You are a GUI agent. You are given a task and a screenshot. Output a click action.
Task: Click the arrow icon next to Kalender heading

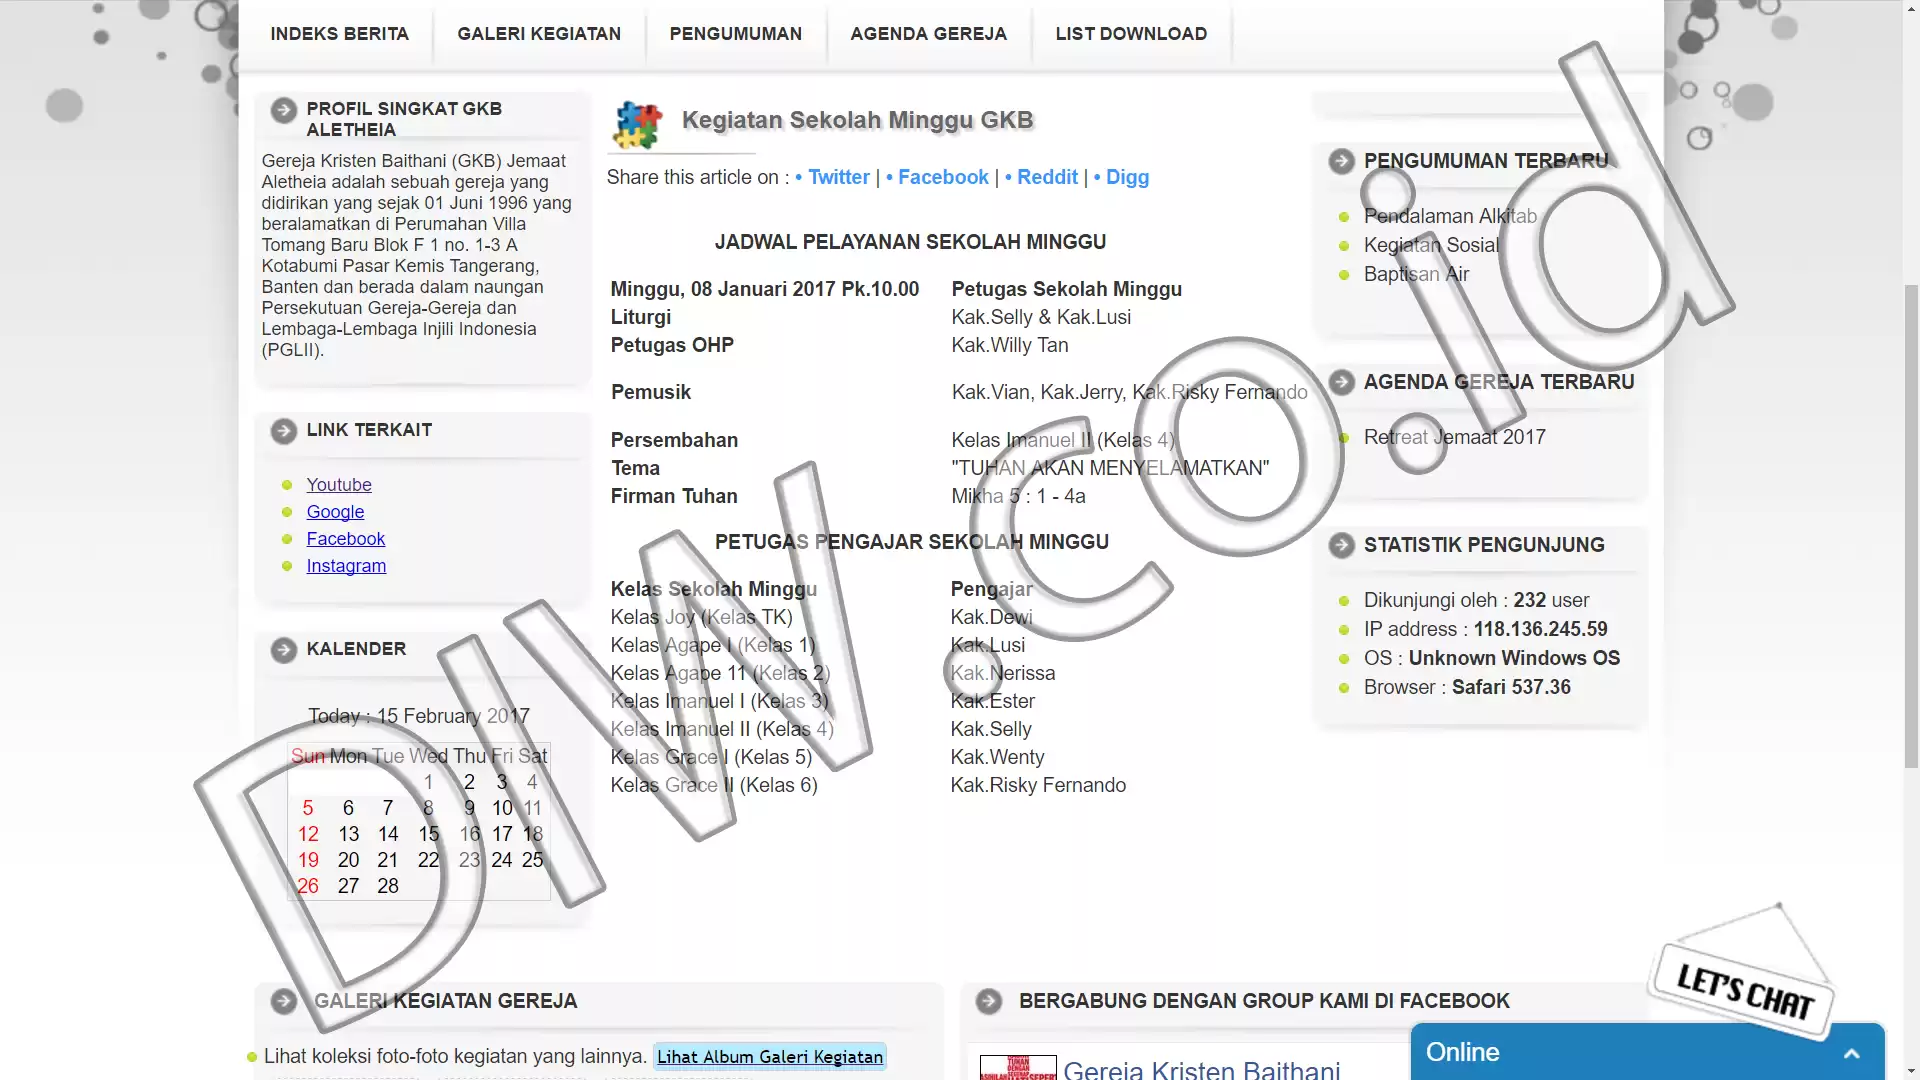coord(284,650)
